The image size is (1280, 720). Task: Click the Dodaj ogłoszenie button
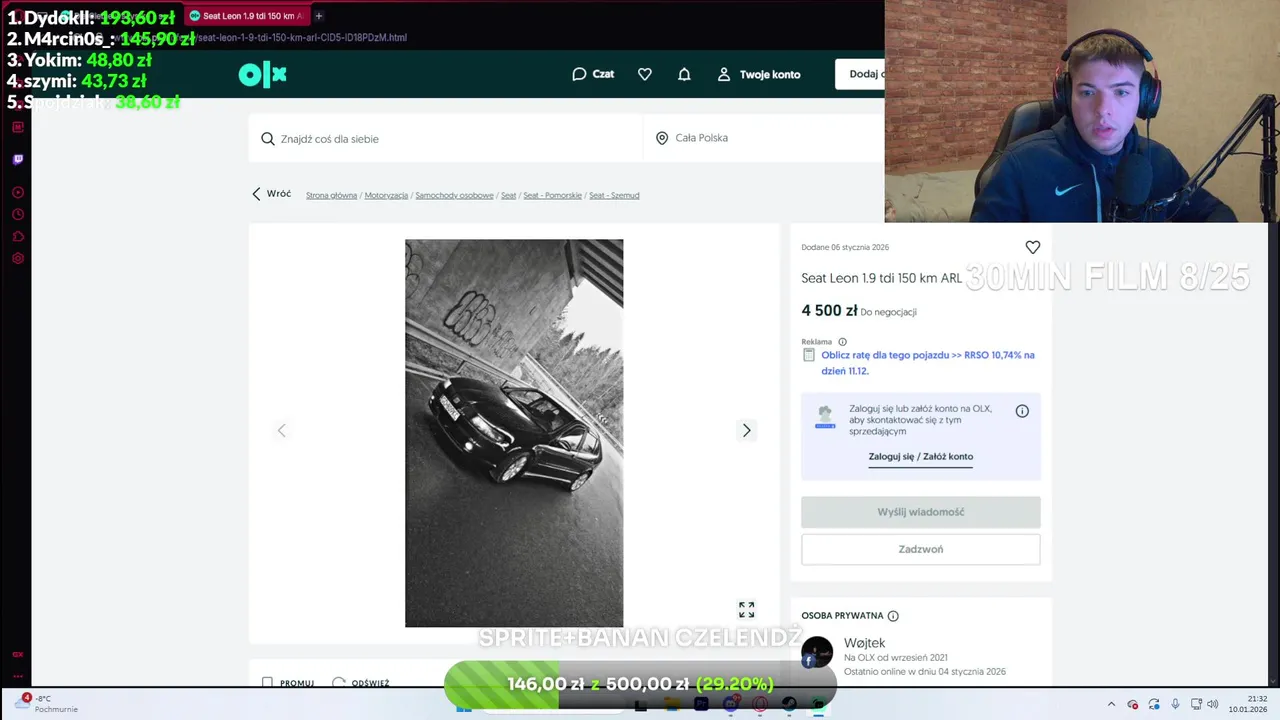860,74
